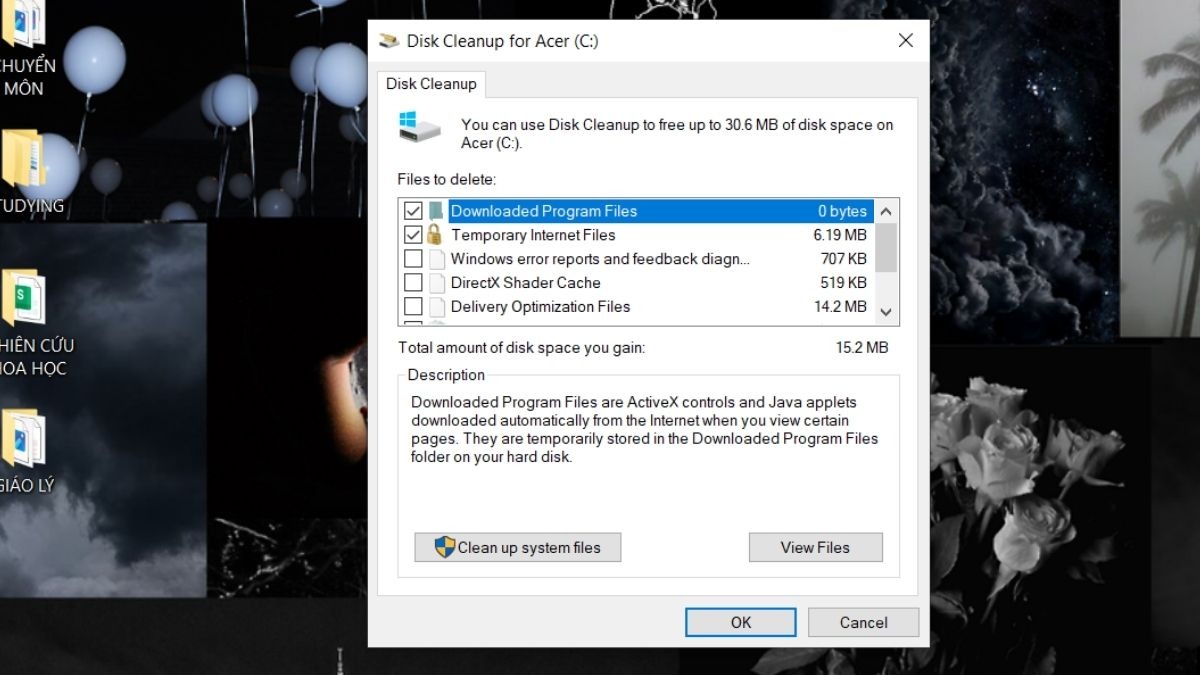1200x675 pixels.
Task: Click the 6.19 MB size value
Action: 840,235
